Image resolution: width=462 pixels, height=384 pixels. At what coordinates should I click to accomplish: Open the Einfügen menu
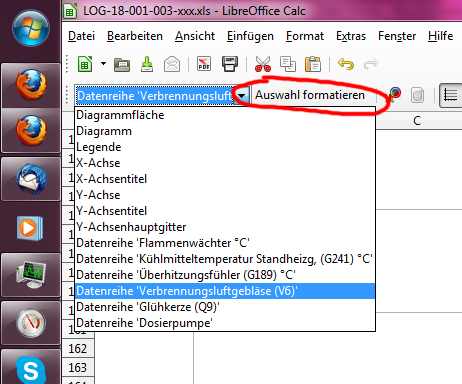click(250, 36)
